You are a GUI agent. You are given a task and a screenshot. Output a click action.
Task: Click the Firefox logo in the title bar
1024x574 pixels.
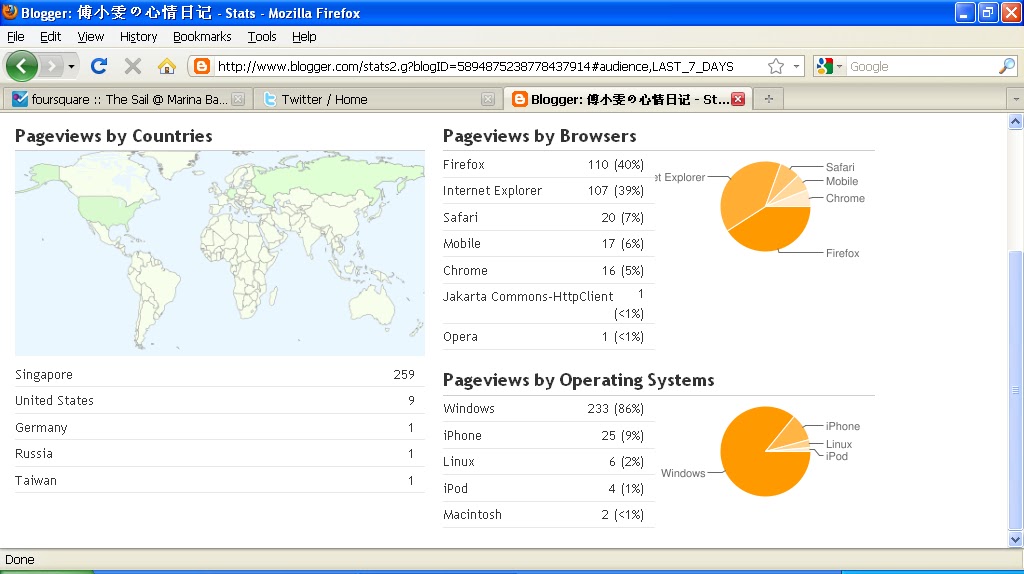10,12
